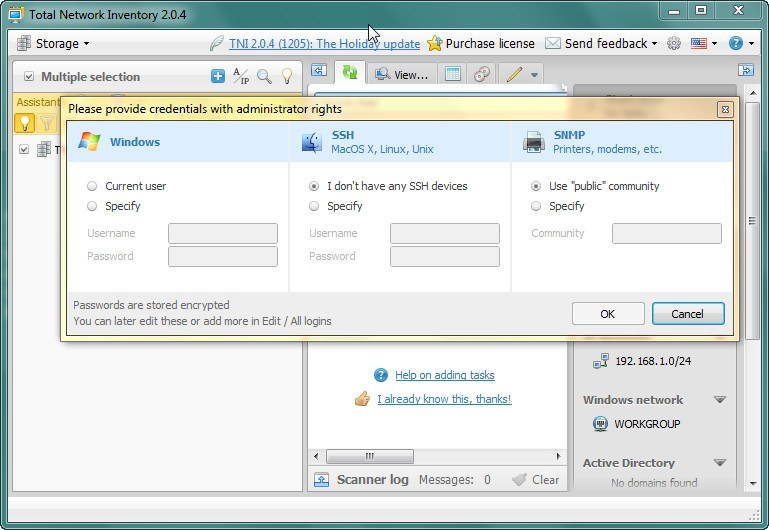The width and height of the screenshot is (769, 530).
Task: Confirm credentials with OK
Action: pos(608,314)
